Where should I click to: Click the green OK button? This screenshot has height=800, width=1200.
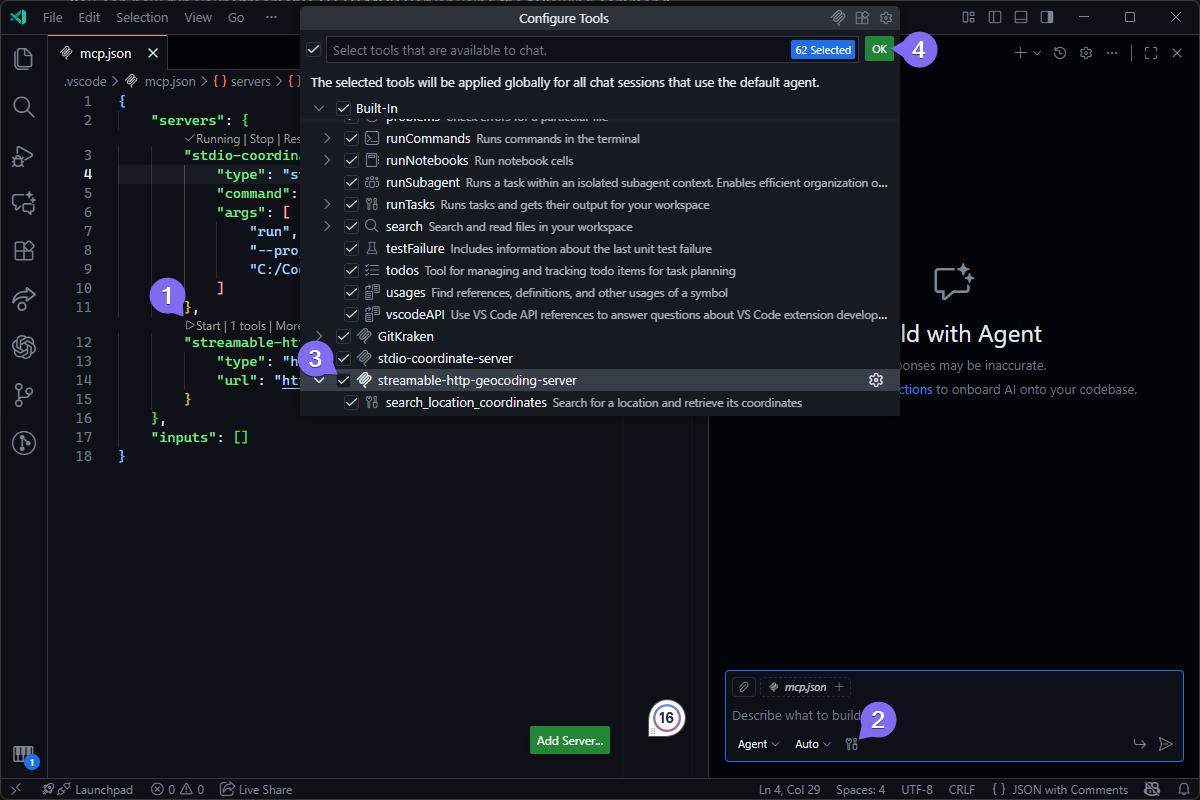click(879, 48)
